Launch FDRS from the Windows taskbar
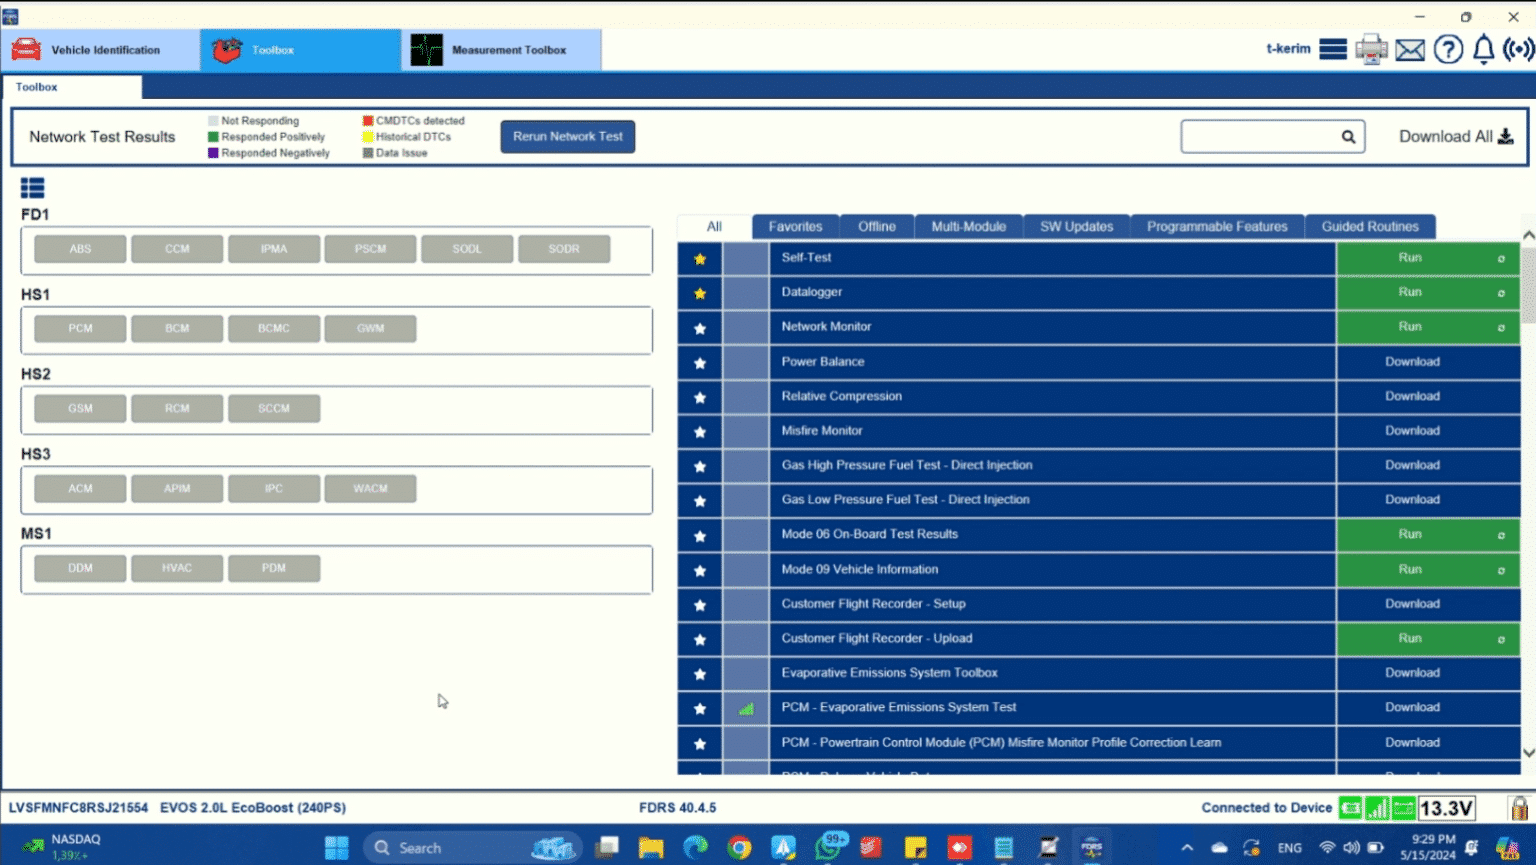This screenshot has height=865, width=1536. click(1091, 847)
